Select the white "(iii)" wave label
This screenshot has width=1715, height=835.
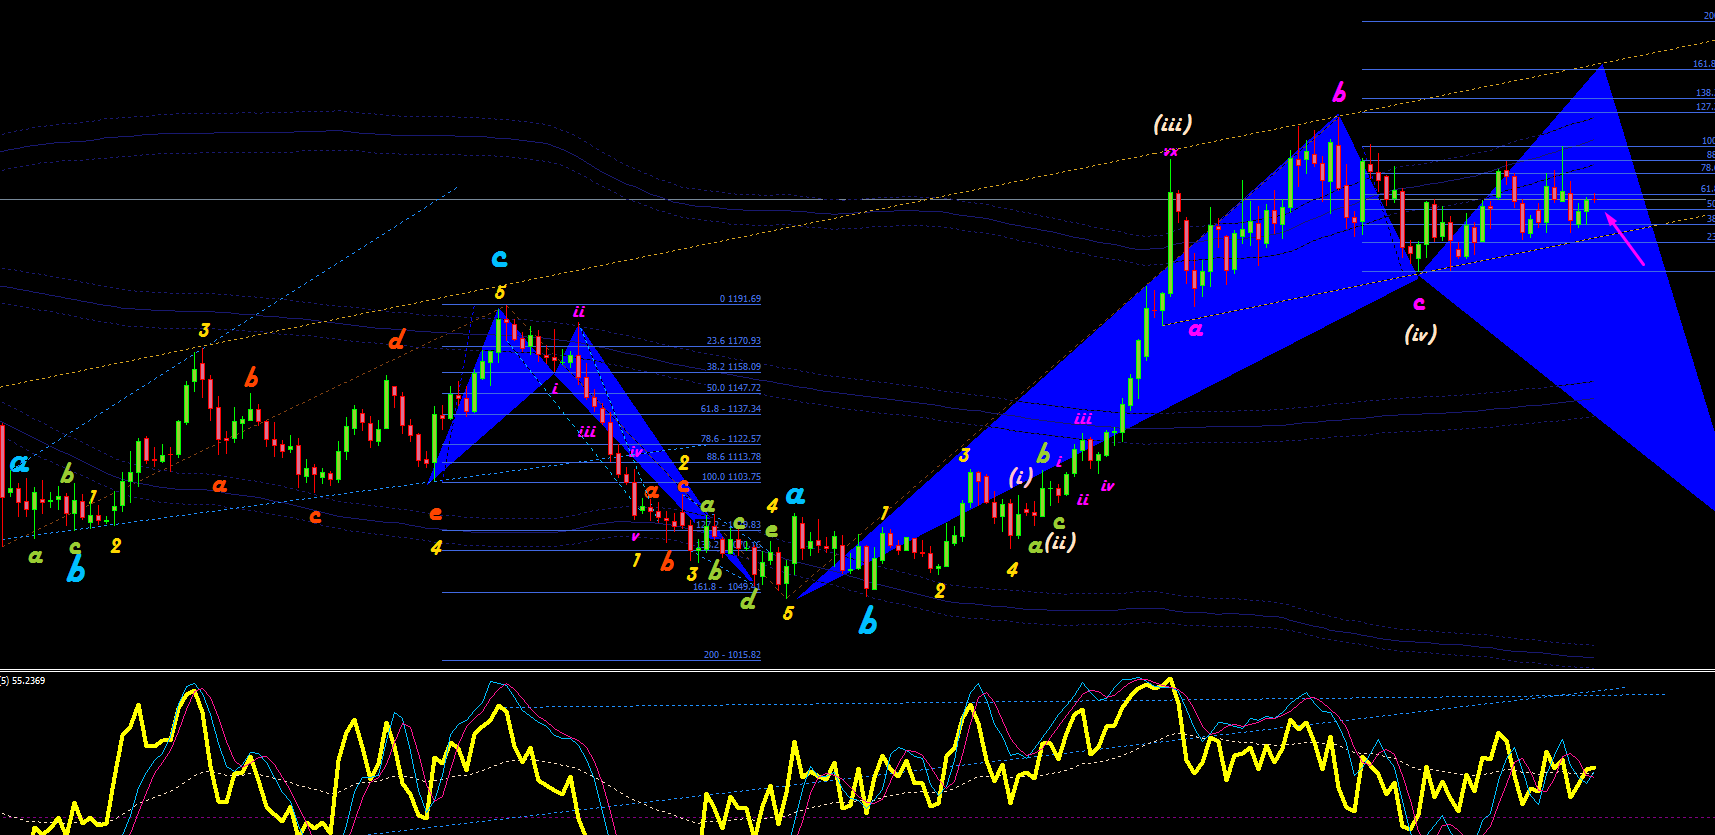[x=1172, y=124]
